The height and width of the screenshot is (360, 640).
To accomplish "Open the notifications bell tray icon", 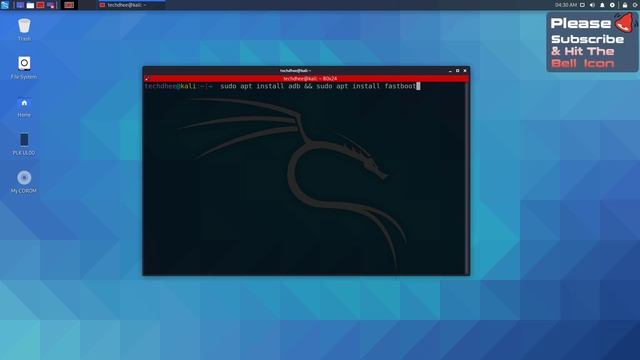I will tap(602, 5).
